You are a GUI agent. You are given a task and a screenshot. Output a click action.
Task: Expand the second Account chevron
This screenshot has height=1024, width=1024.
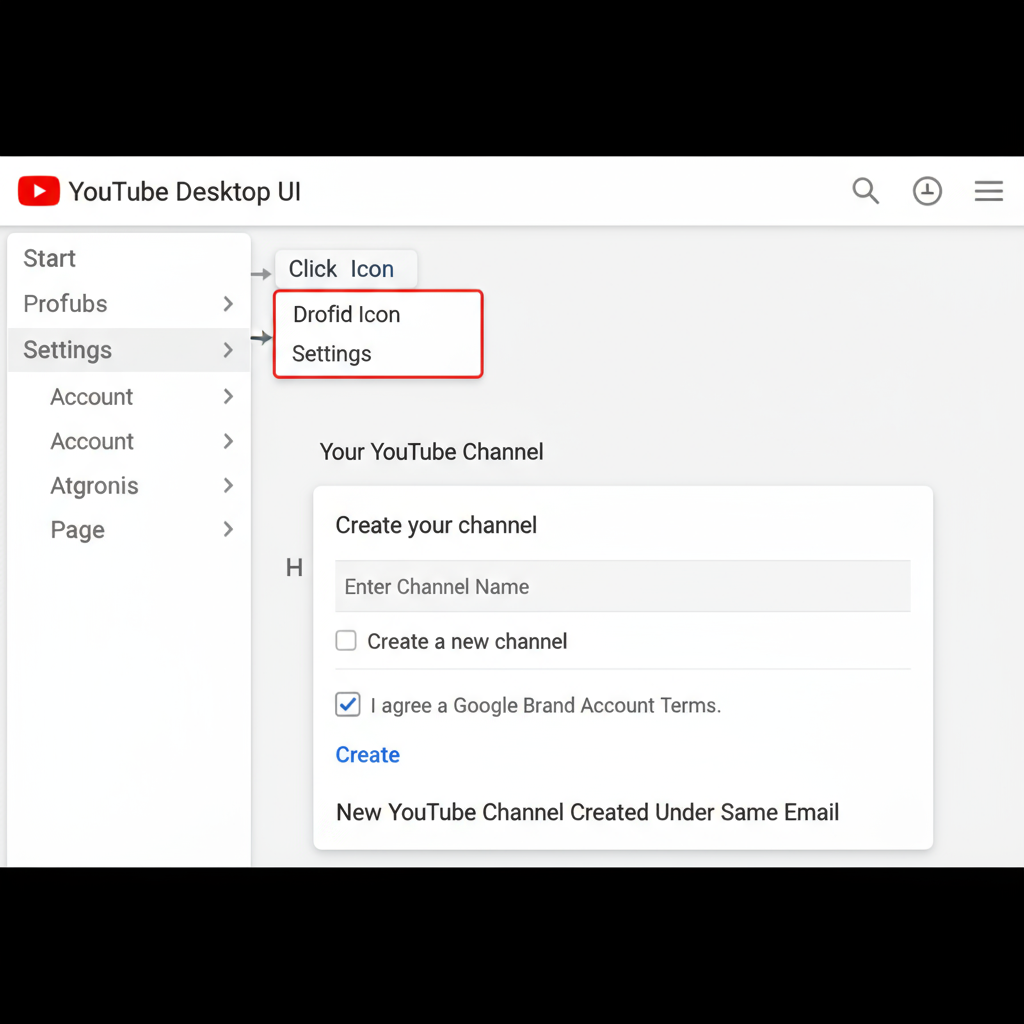(228, 441)
